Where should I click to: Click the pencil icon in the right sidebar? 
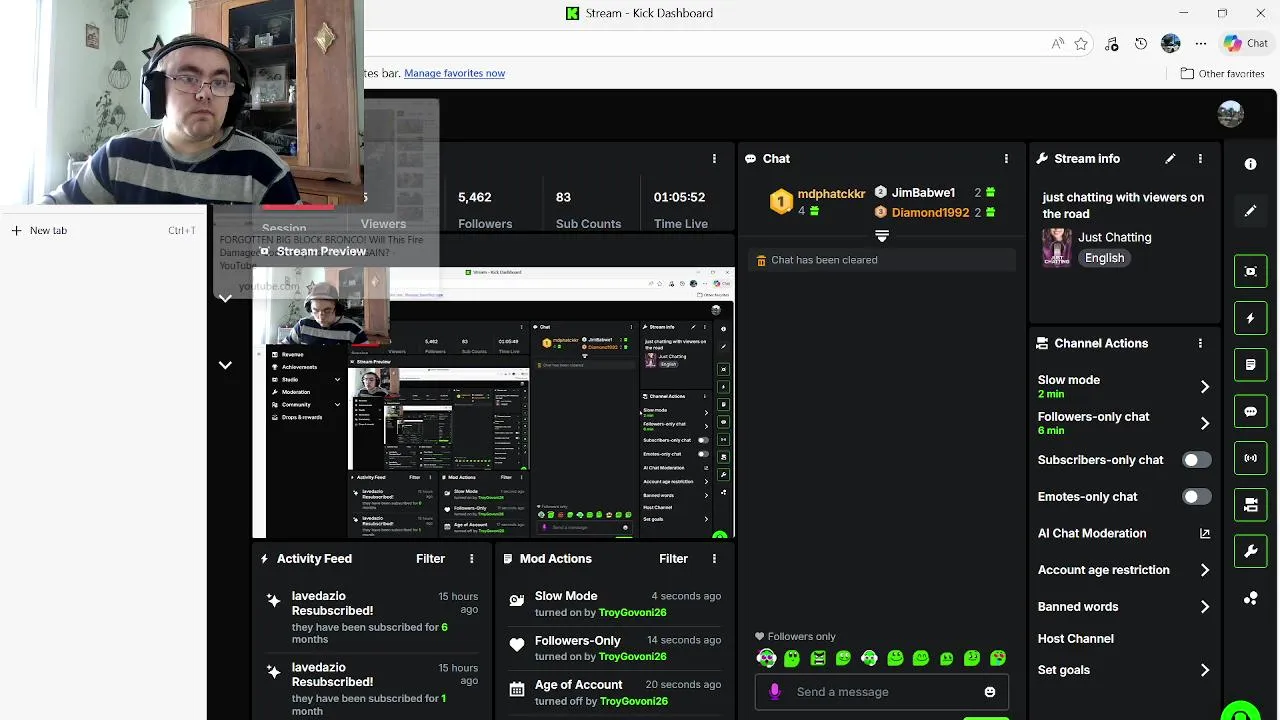[1250, 211]
